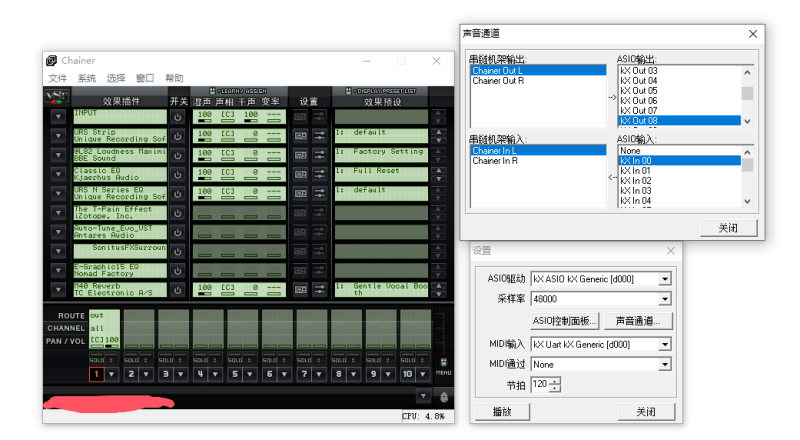The image size is (800, 440).
Task: Select Chainer Out R in rack output list
Action: [538, 81]
